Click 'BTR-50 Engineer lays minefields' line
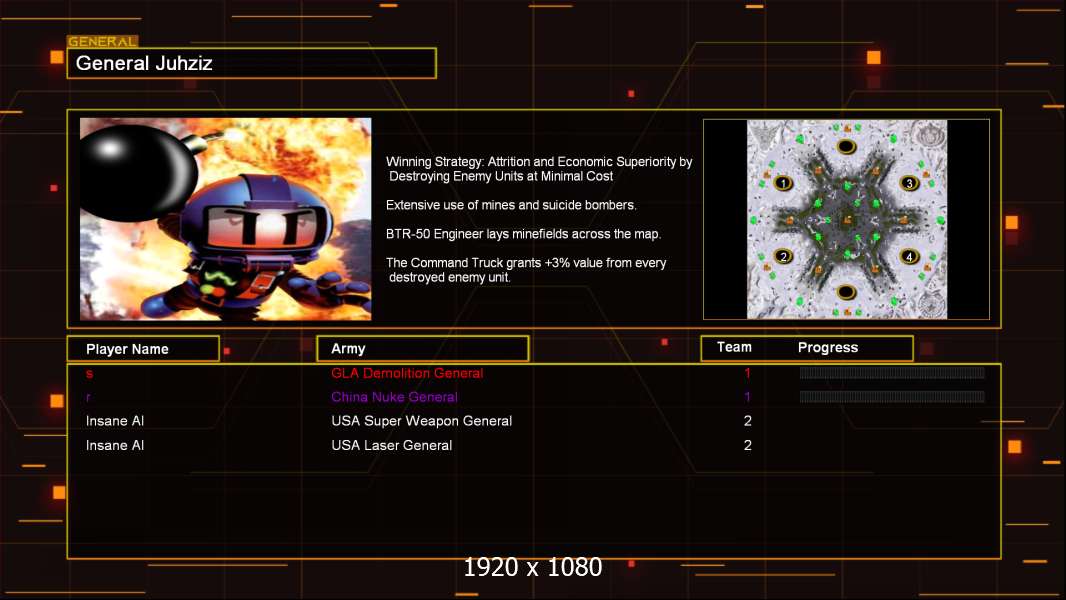Image resolution: width=1066 pixels, height=600 pixels. tap(523, 234)
